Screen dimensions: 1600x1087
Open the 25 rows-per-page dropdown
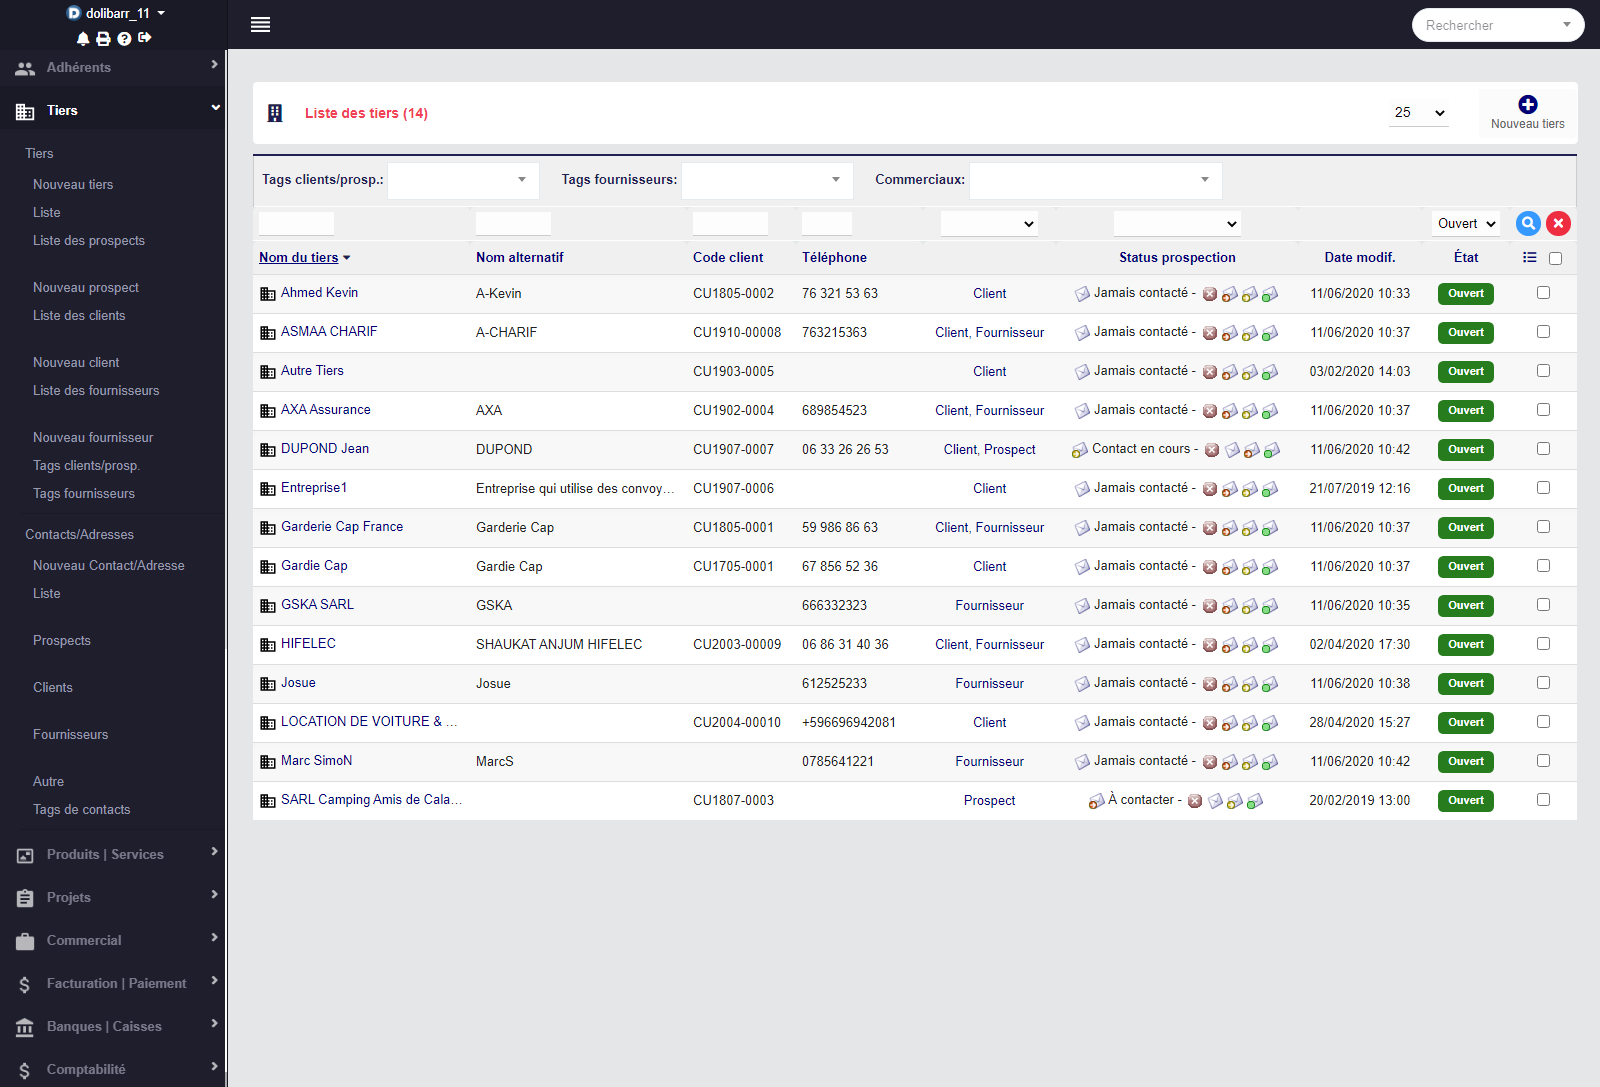point(1419,113)
